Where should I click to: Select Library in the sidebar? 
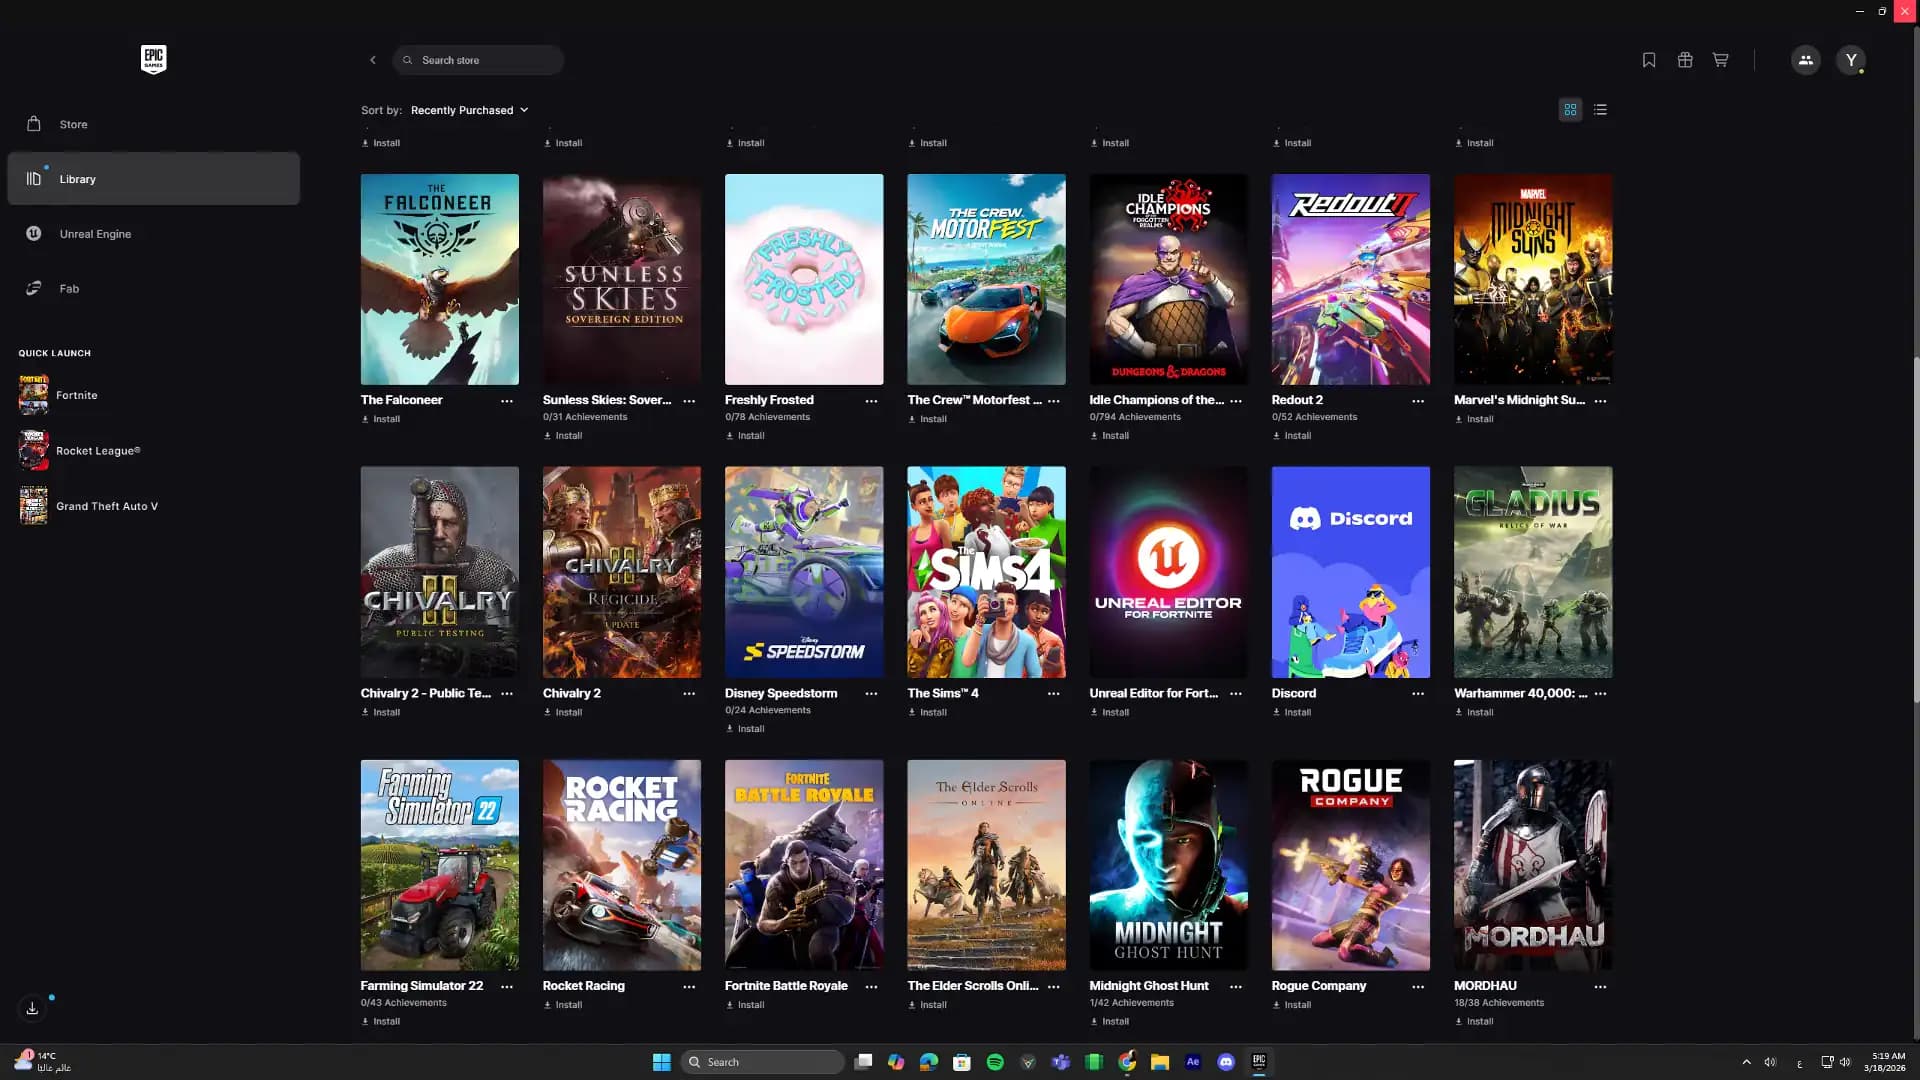pyautogui.click(x=153, y=179)
